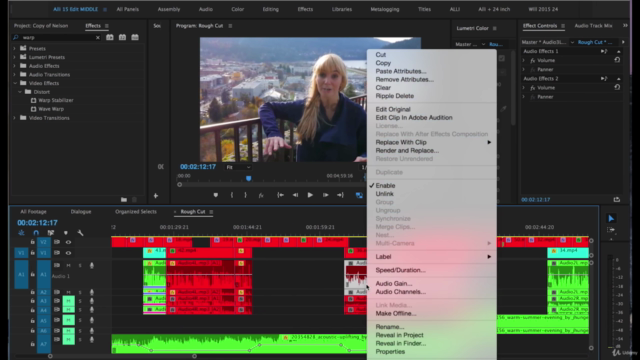The width and height of the screenshot is (640, 360).
Task: Choose Ripple Delete from context menu
Action: pyautogui.click(x=395, y=96)
